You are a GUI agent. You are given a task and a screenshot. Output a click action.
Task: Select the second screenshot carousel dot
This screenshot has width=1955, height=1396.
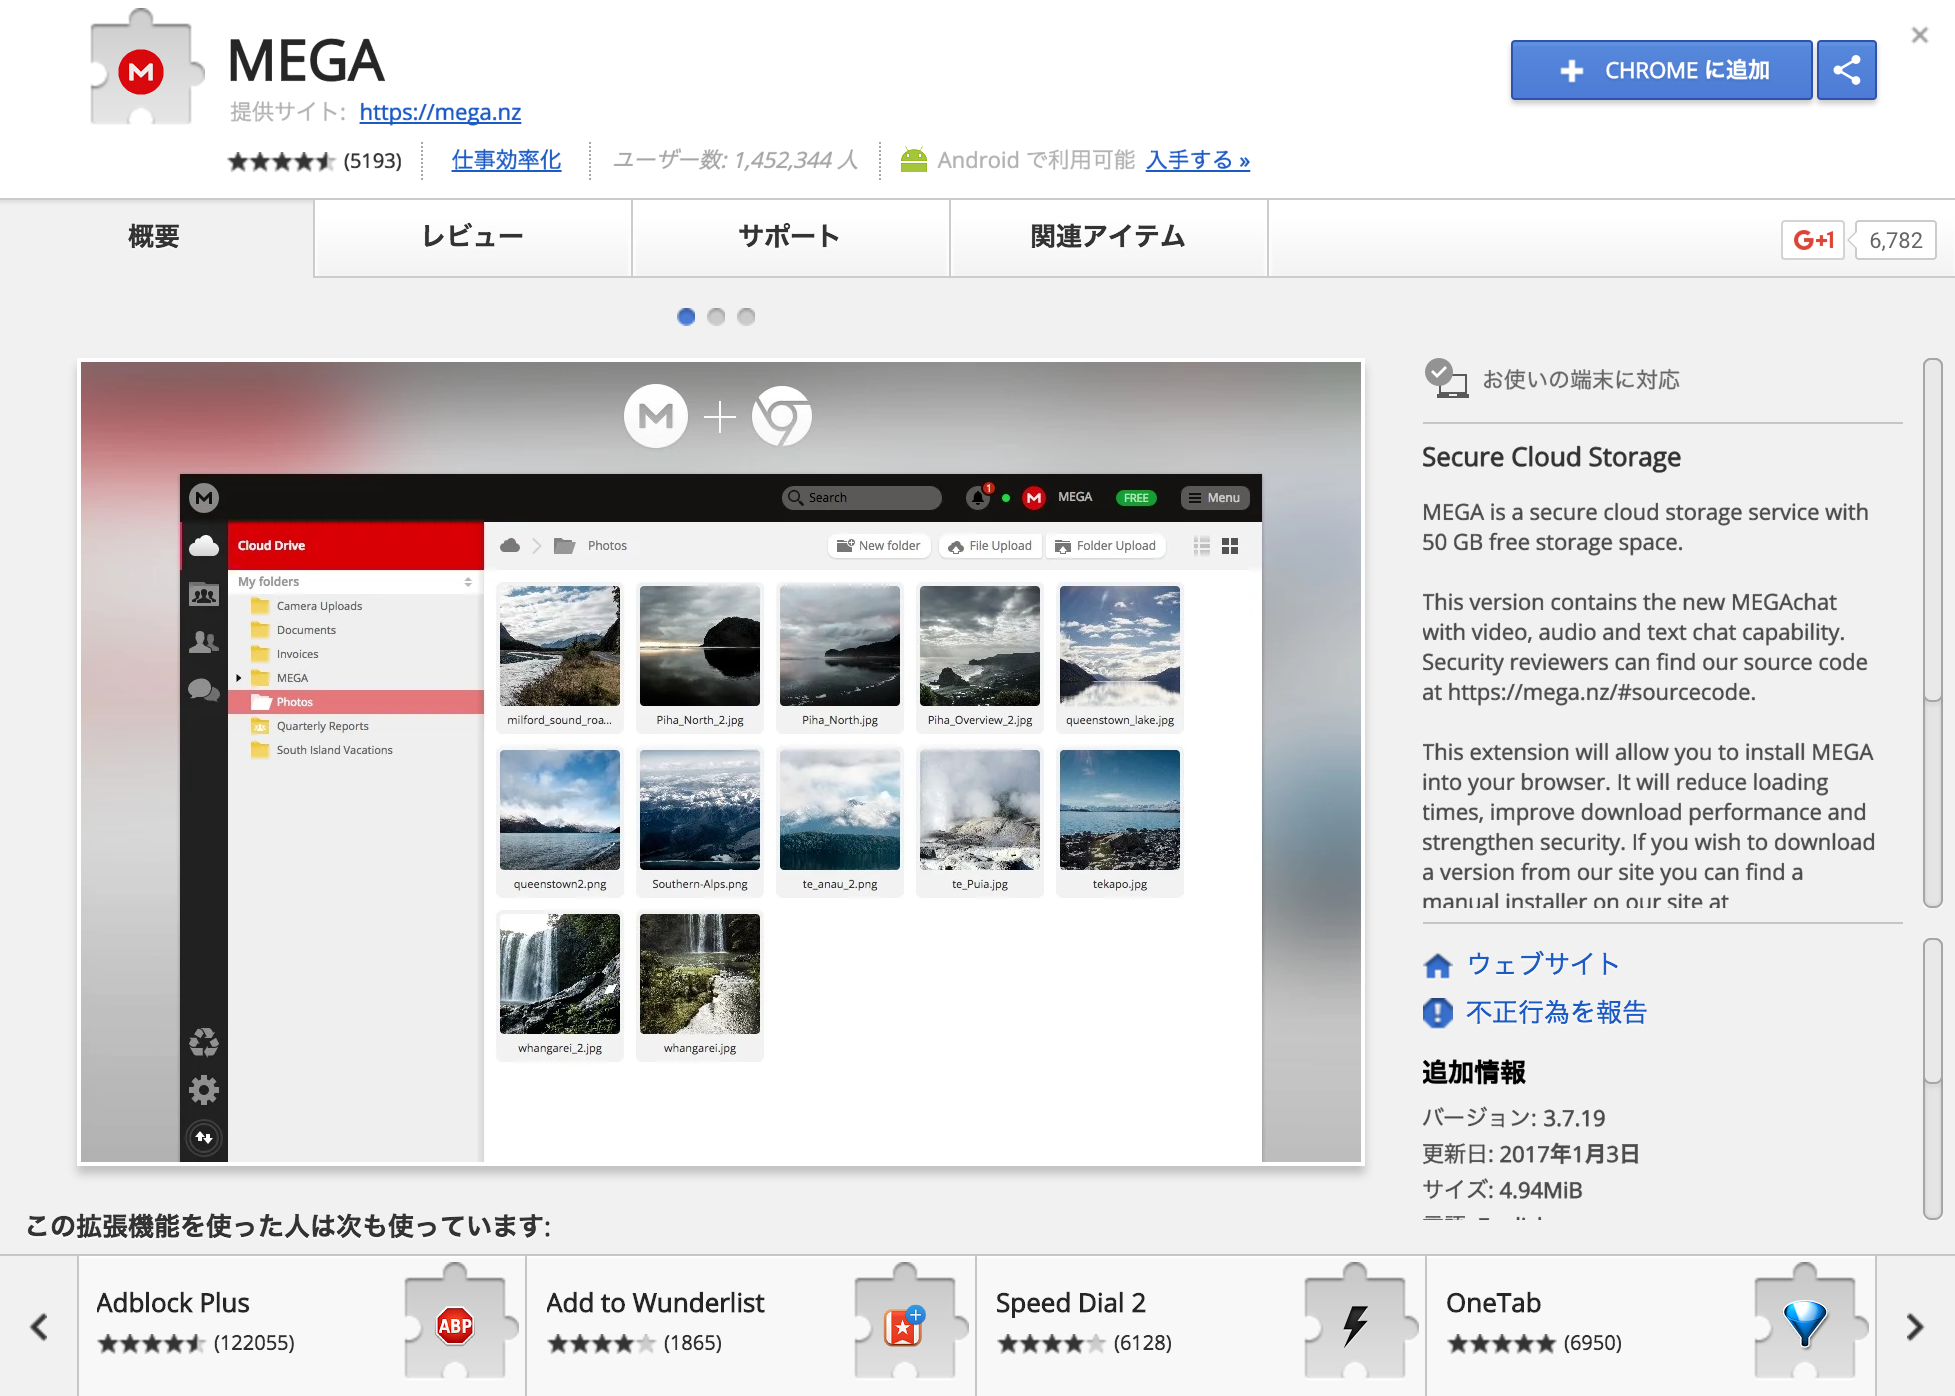coord(716,317)
